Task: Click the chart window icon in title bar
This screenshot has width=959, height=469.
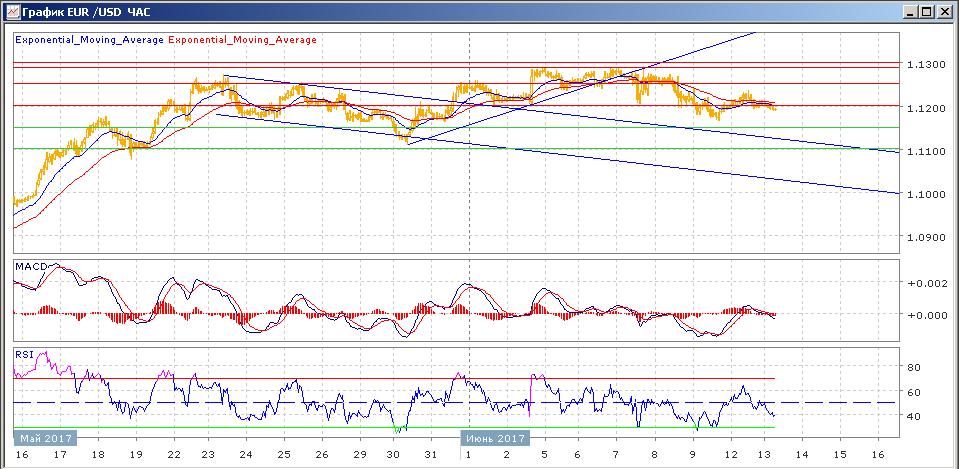Action: 10,11
